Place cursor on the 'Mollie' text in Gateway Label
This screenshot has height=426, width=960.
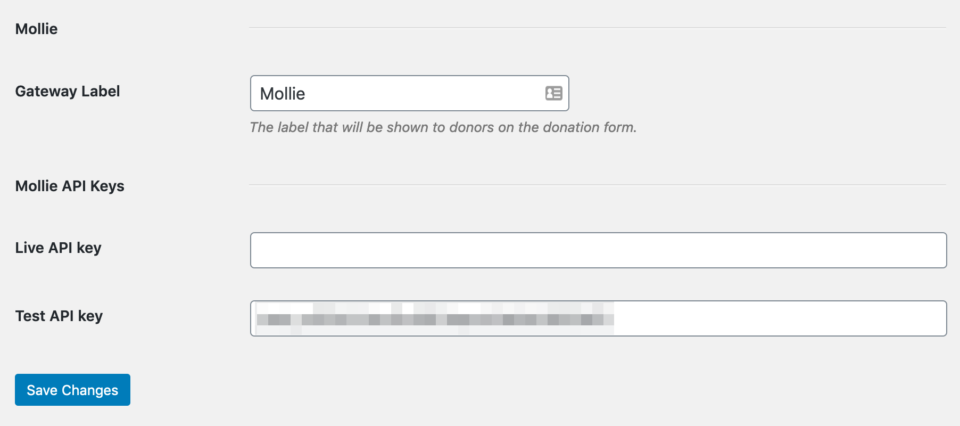point(282,94)
